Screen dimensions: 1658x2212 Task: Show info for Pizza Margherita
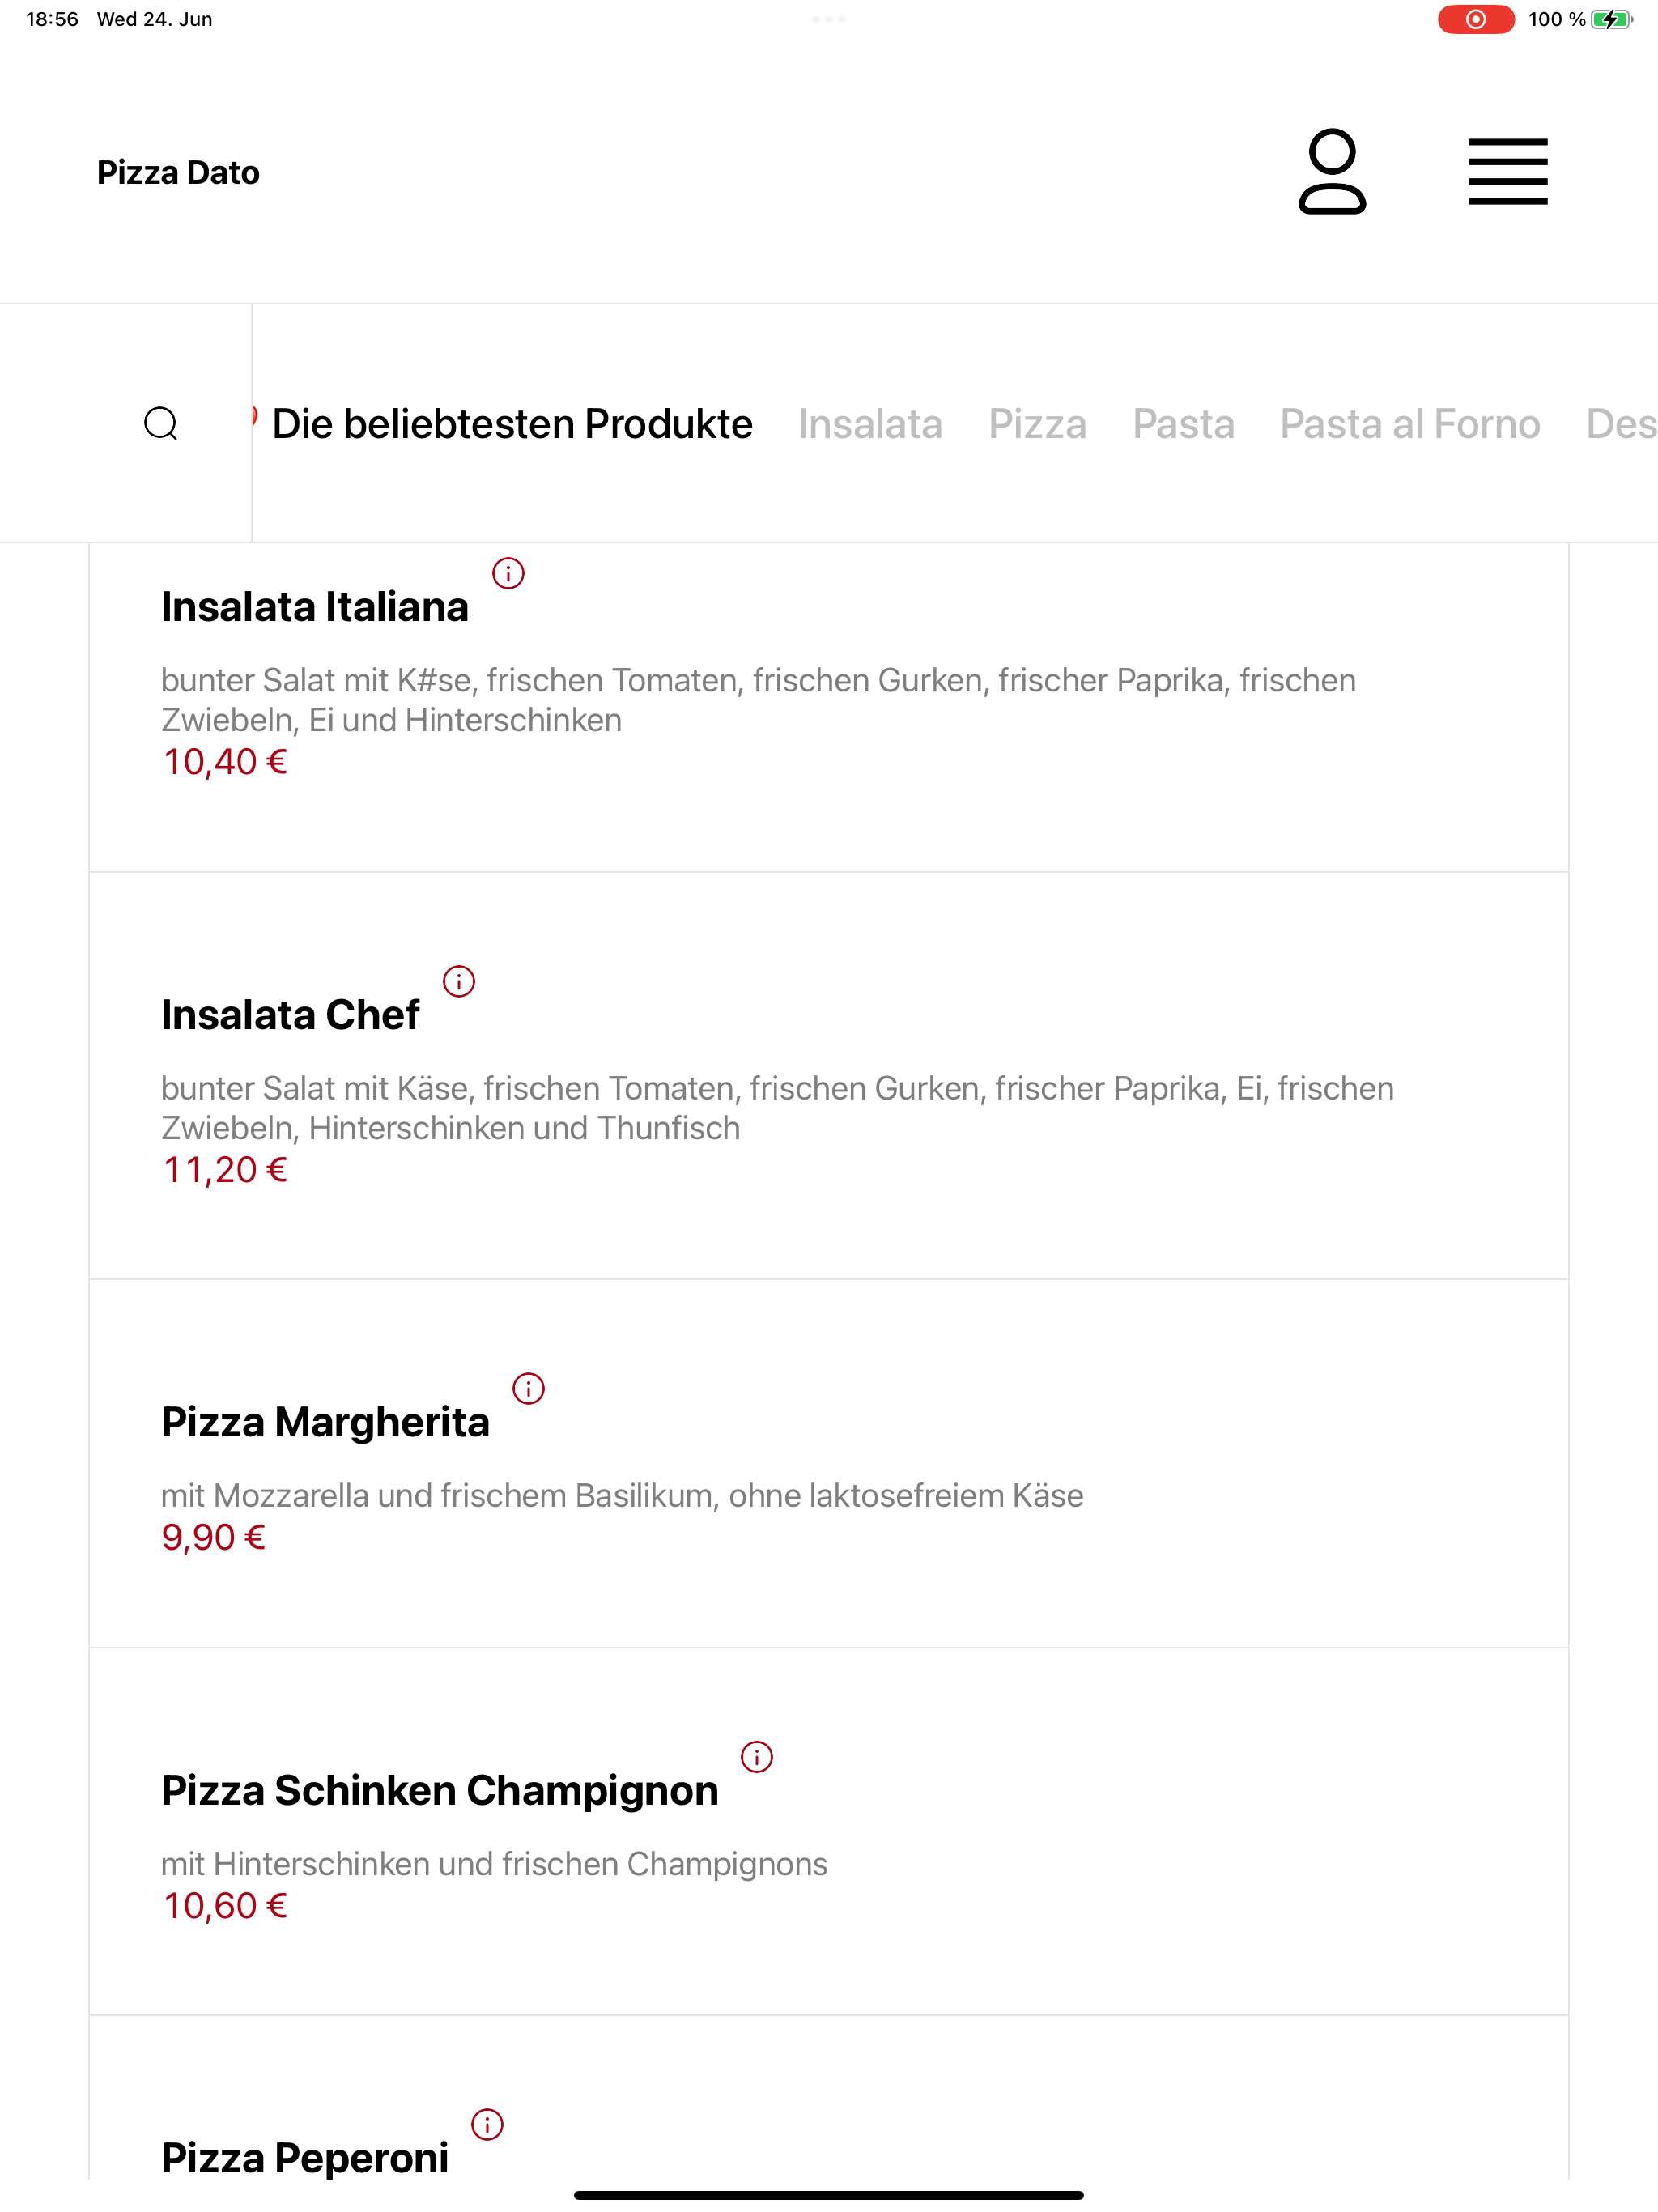pyautogui.click(x=528, y=1388)
